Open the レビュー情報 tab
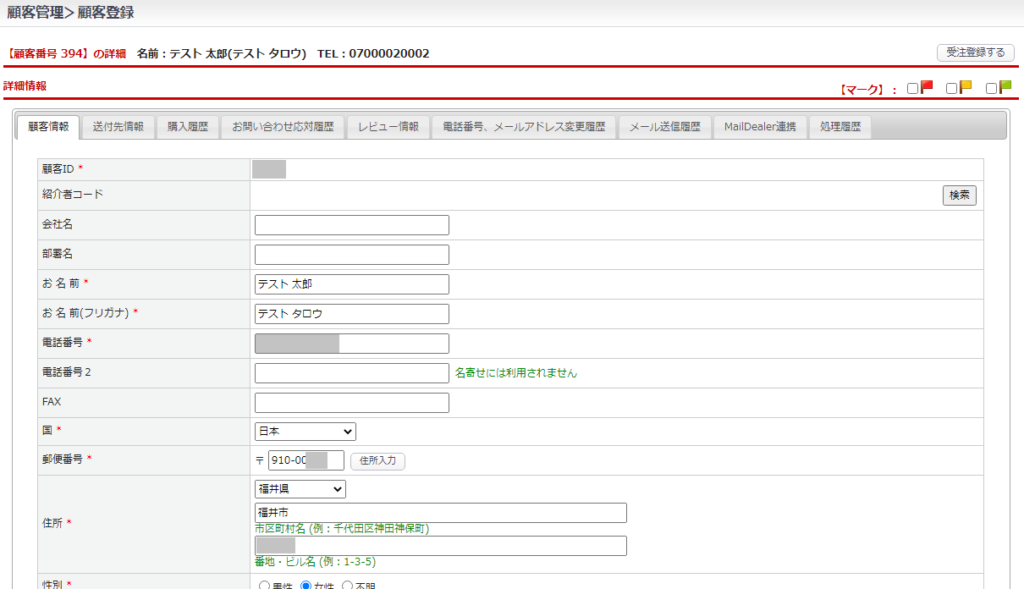The image size is (1024, 589). pos(389,127)
